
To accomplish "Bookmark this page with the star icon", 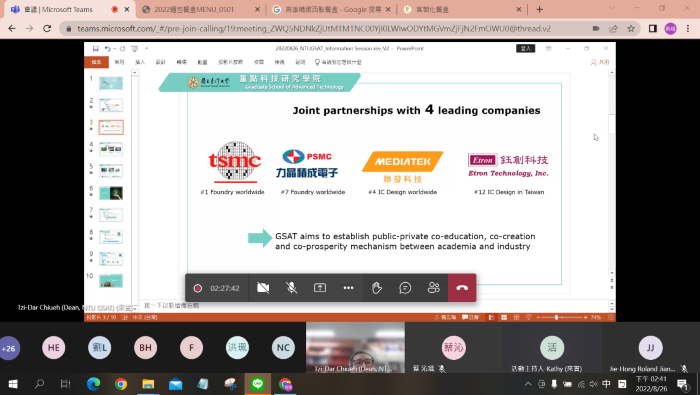I will [631, 29].
